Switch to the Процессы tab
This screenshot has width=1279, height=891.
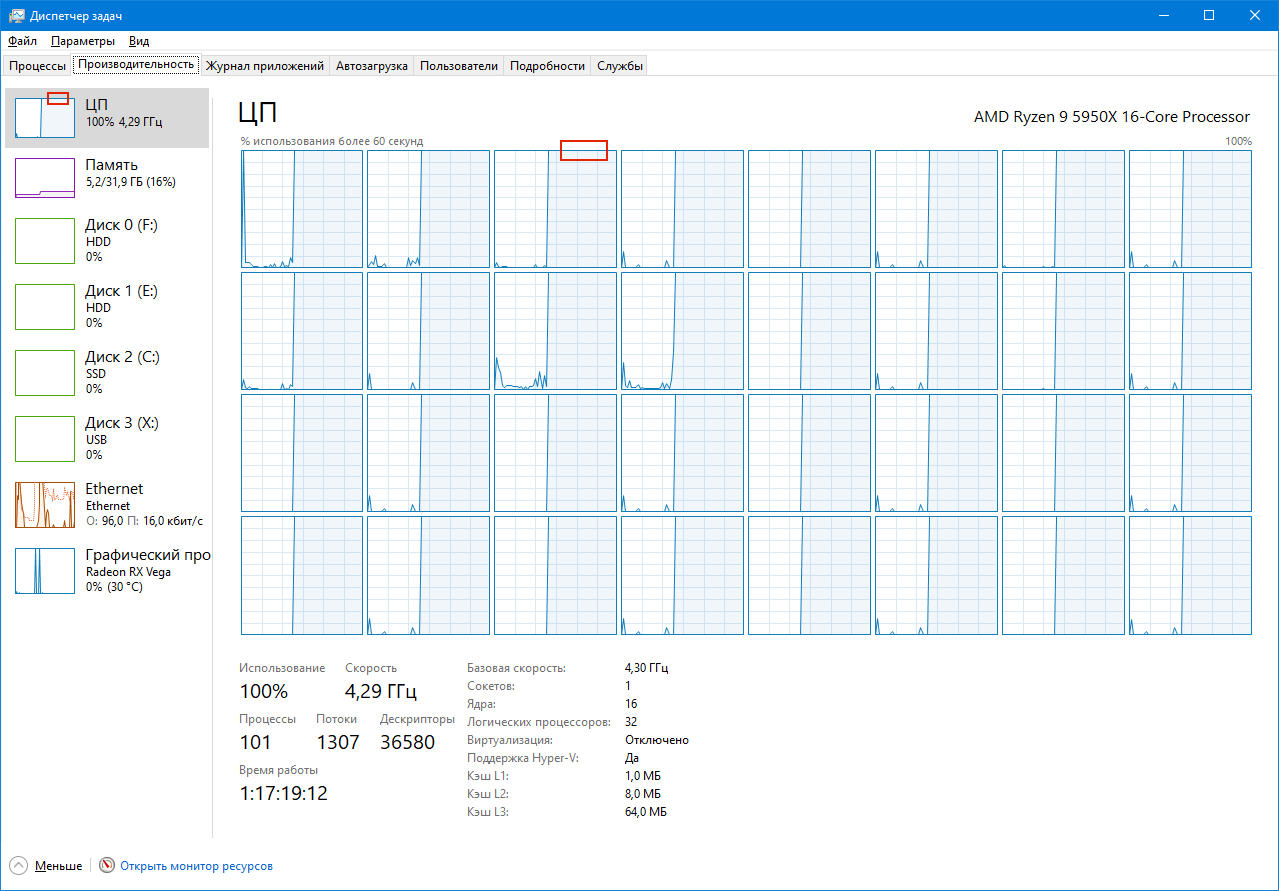[37, 65]
